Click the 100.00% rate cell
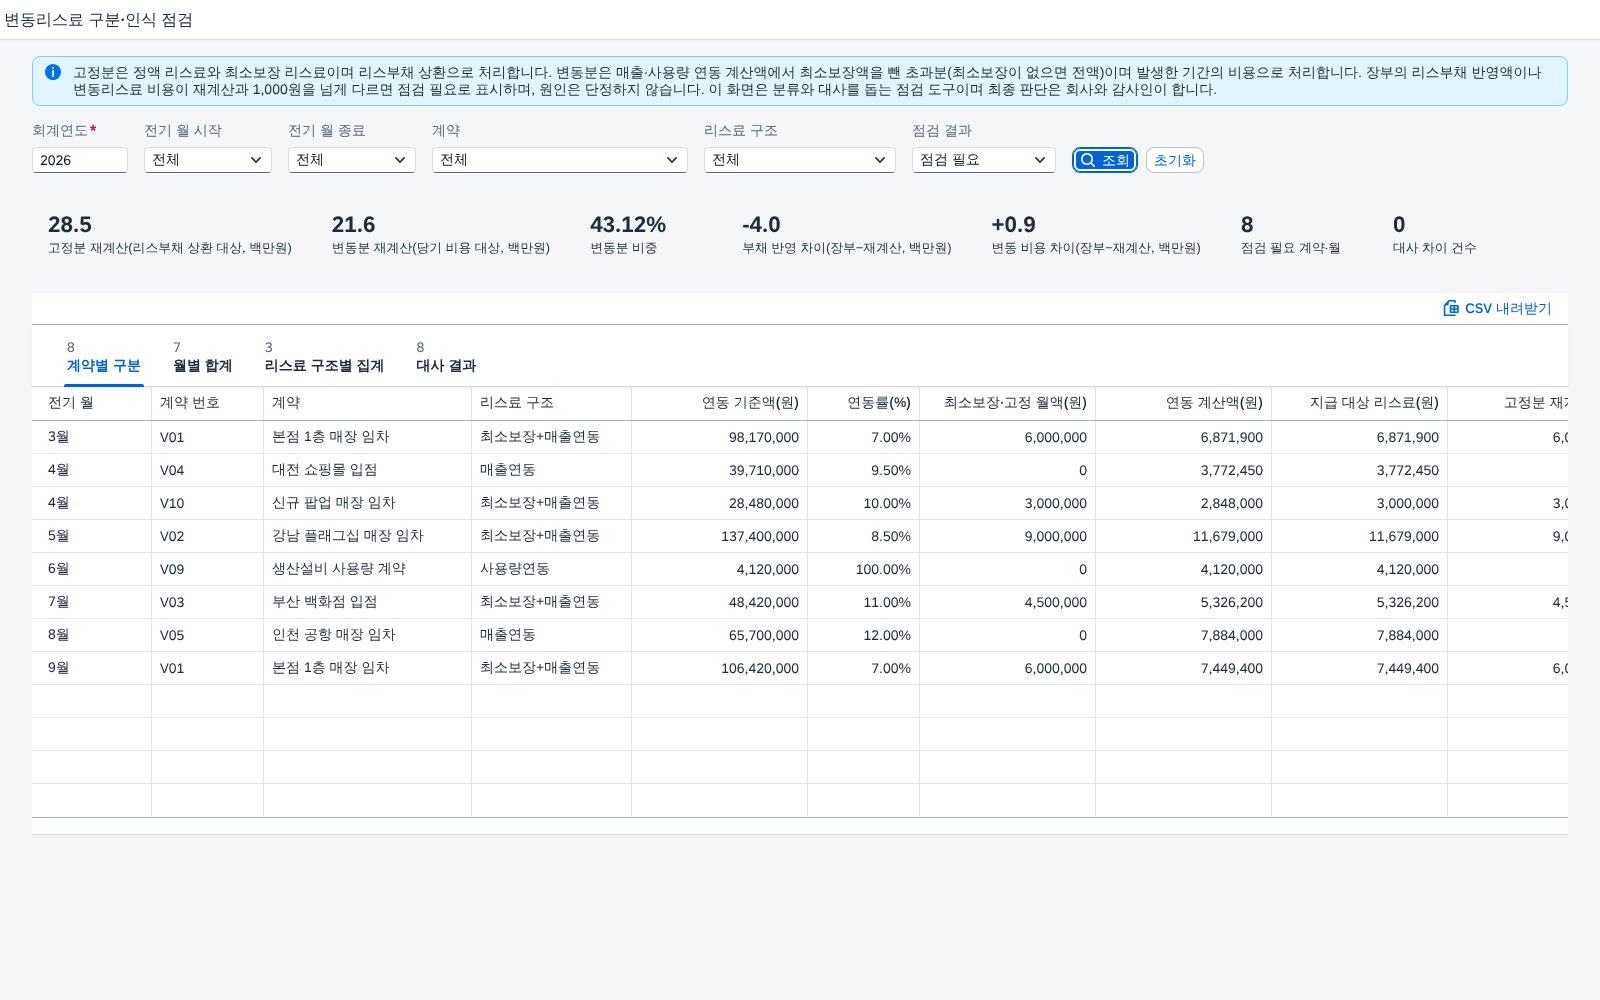 (864, 569)
